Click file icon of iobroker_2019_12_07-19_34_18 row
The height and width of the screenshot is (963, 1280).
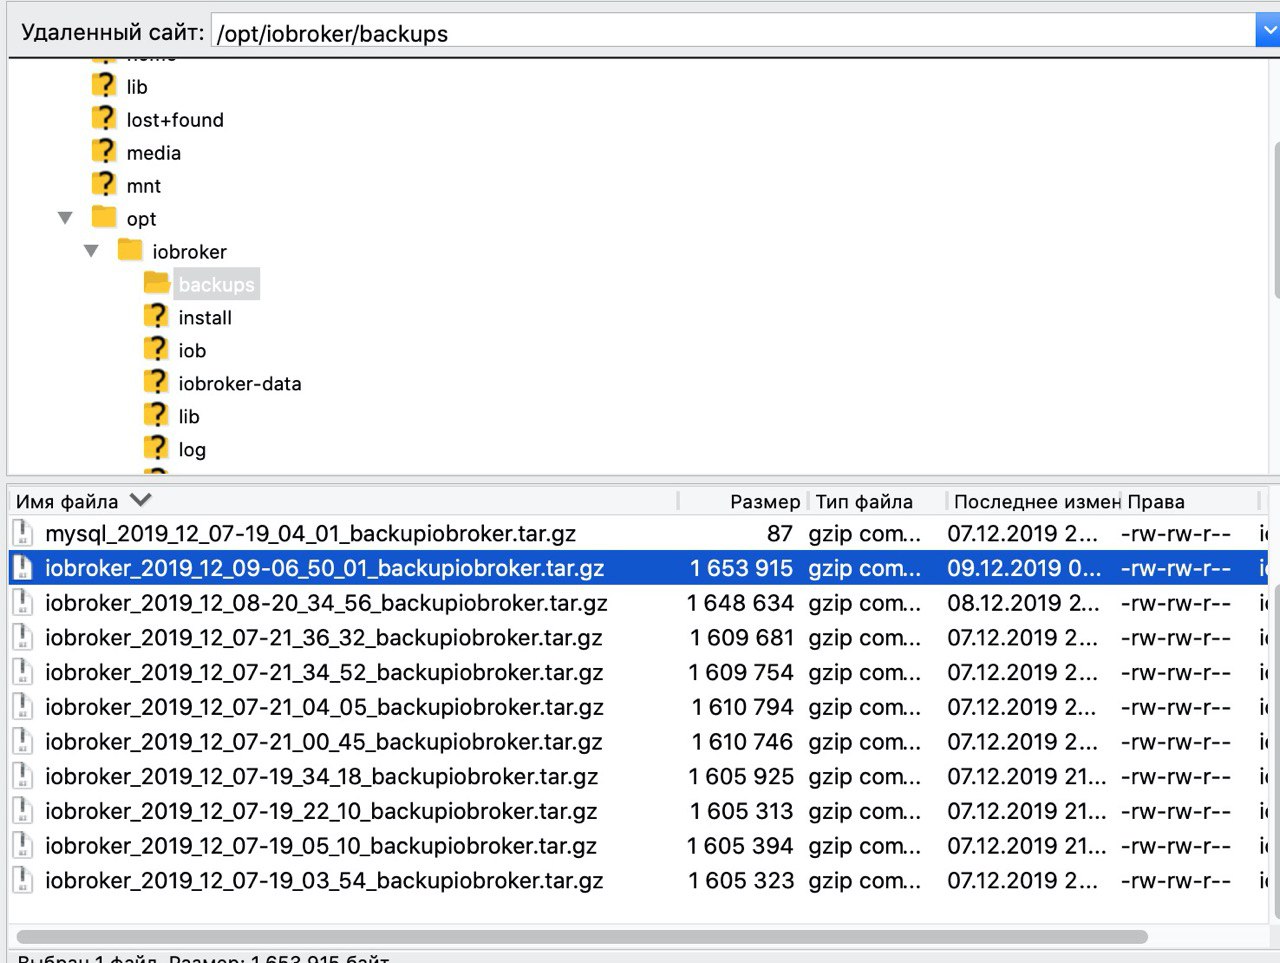(22, 775)
